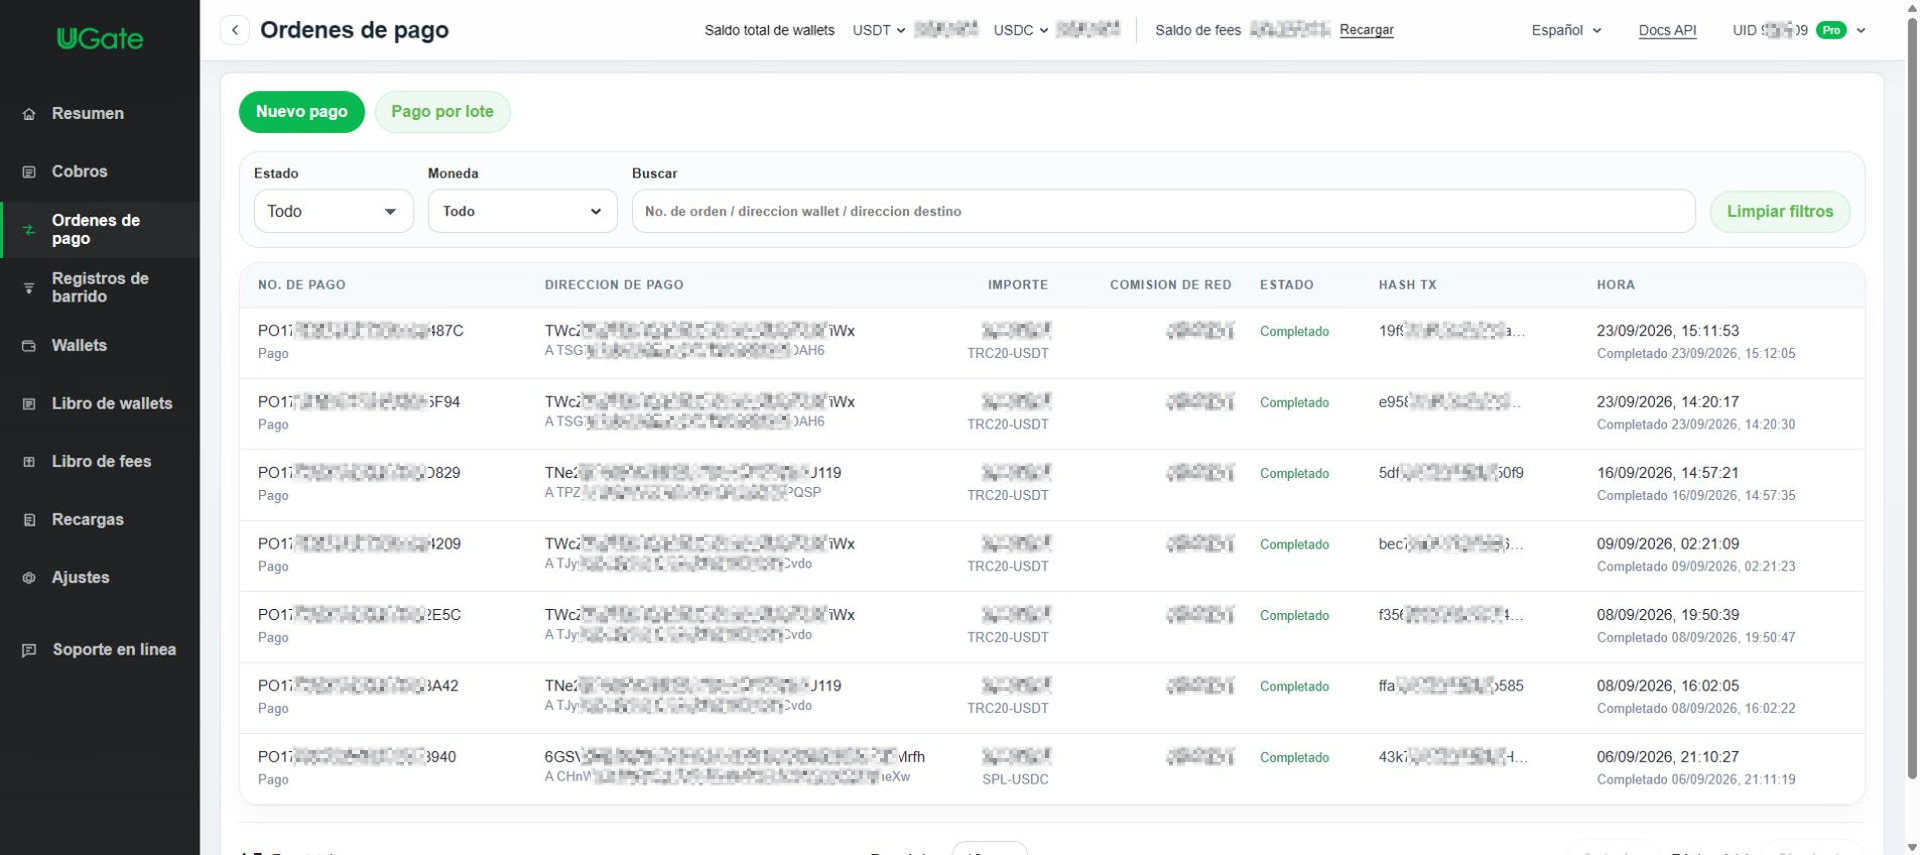Image resolution: width=1920 pixels, height=855 pixels.
Task: Click hash tx starting with 5df
Action: (x=1451, y=473)
